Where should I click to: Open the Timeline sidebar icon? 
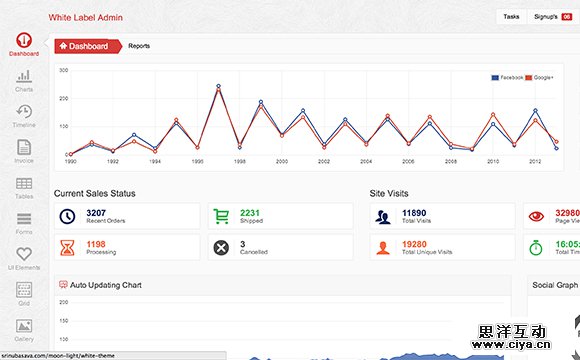tap(24, 111)
